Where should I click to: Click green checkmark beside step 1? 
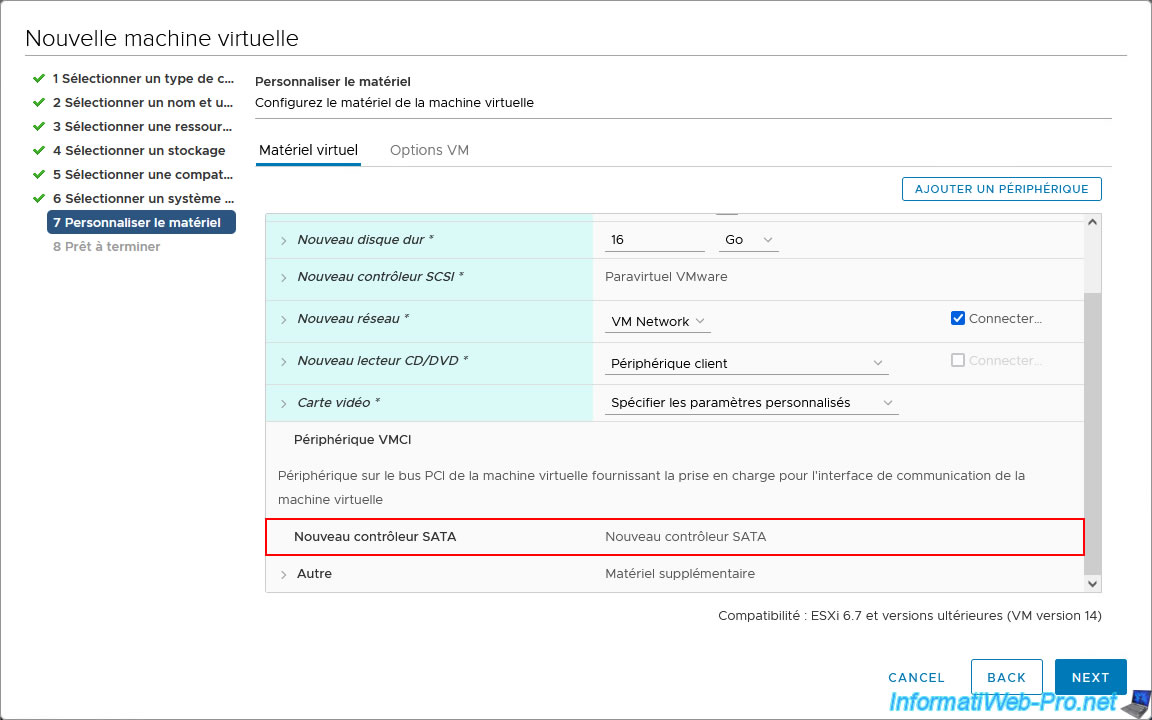39,78
